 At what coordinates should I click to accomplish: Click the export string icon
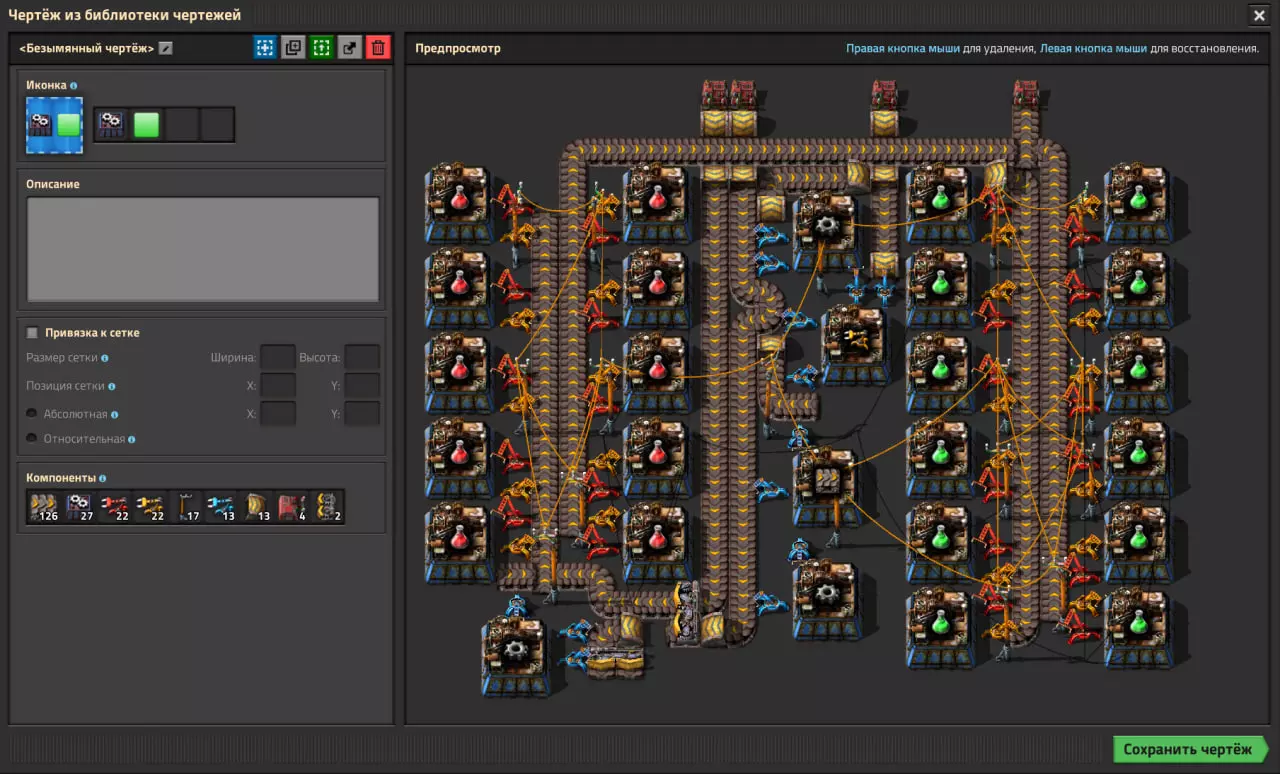tap(349, 48)
